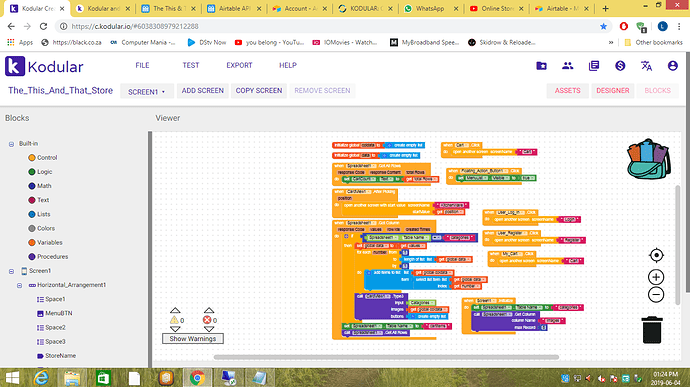Open the backpack icon in viewer

pos(649,159)
